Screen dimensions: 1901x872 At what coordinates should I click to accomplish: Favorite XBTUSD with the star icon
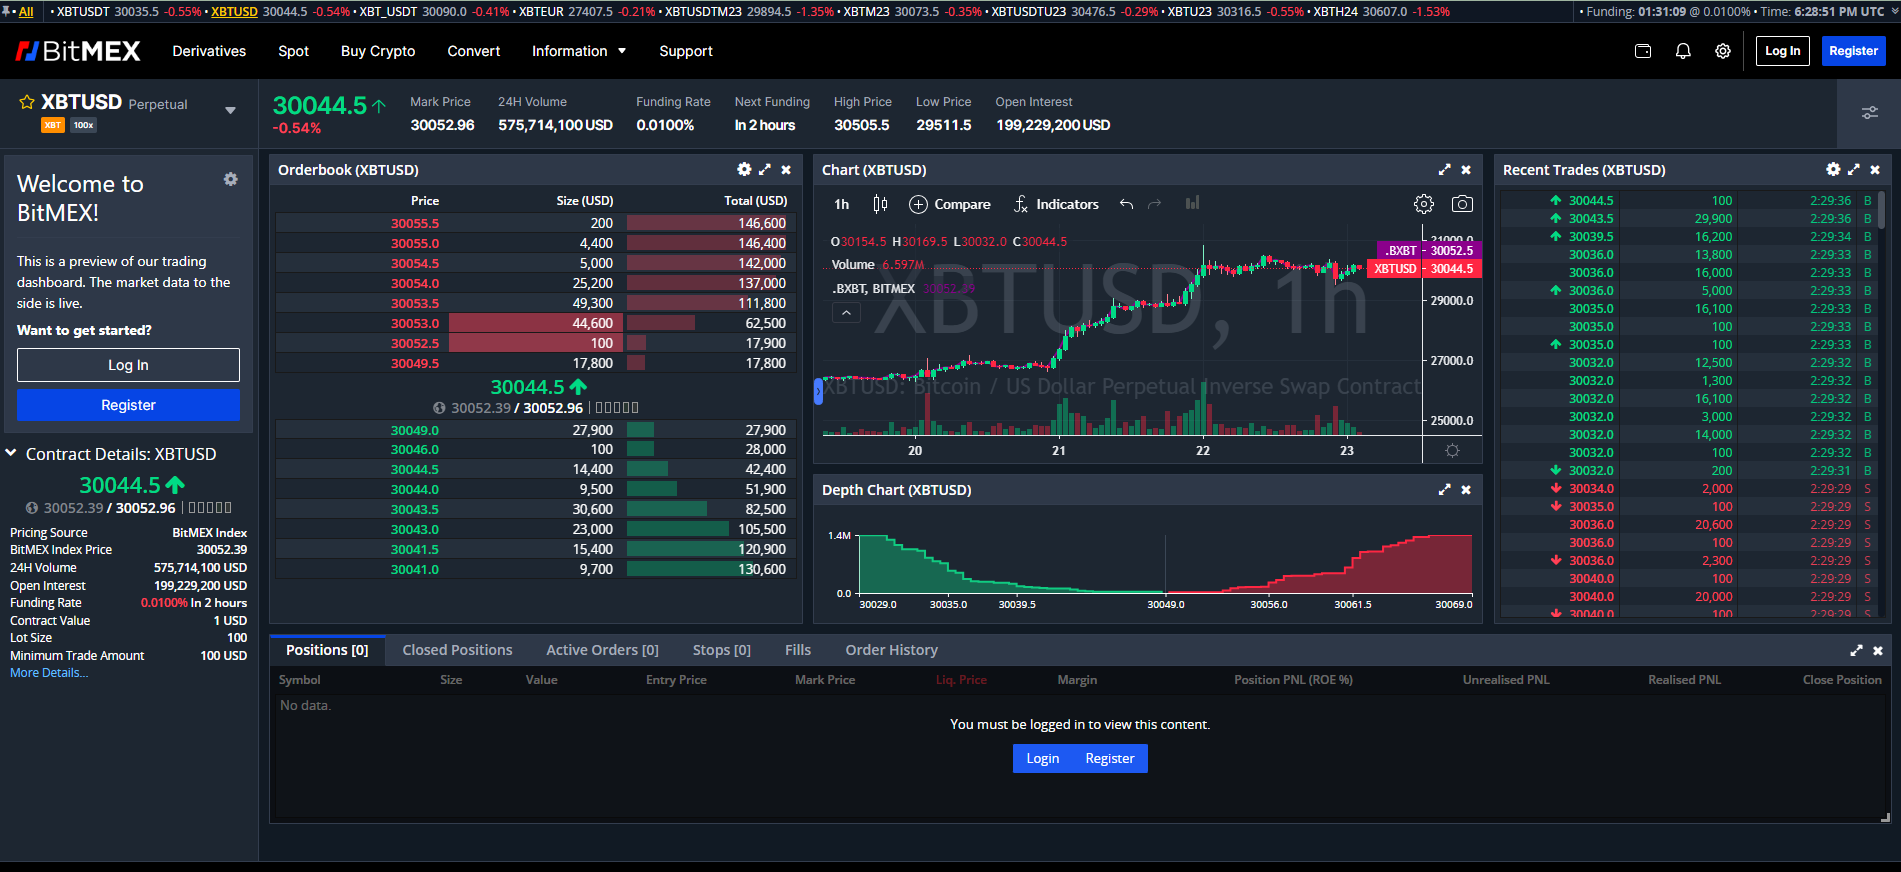pyautogui.click(x=27, y=103)
